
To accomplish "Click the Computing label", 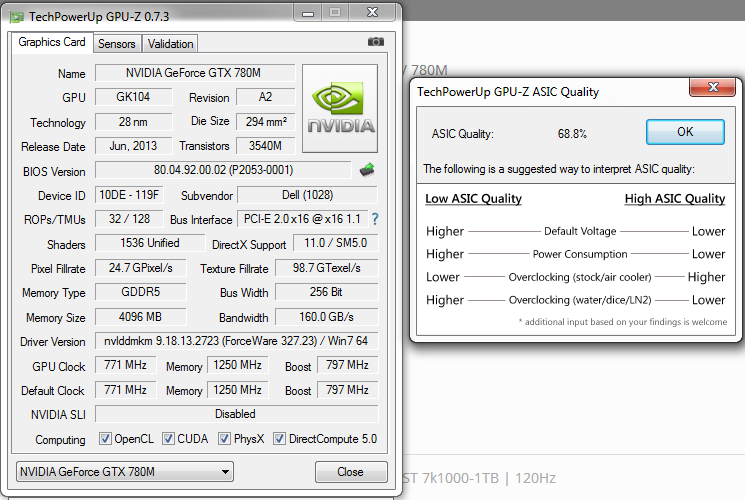I will click(x=60, y=440).
